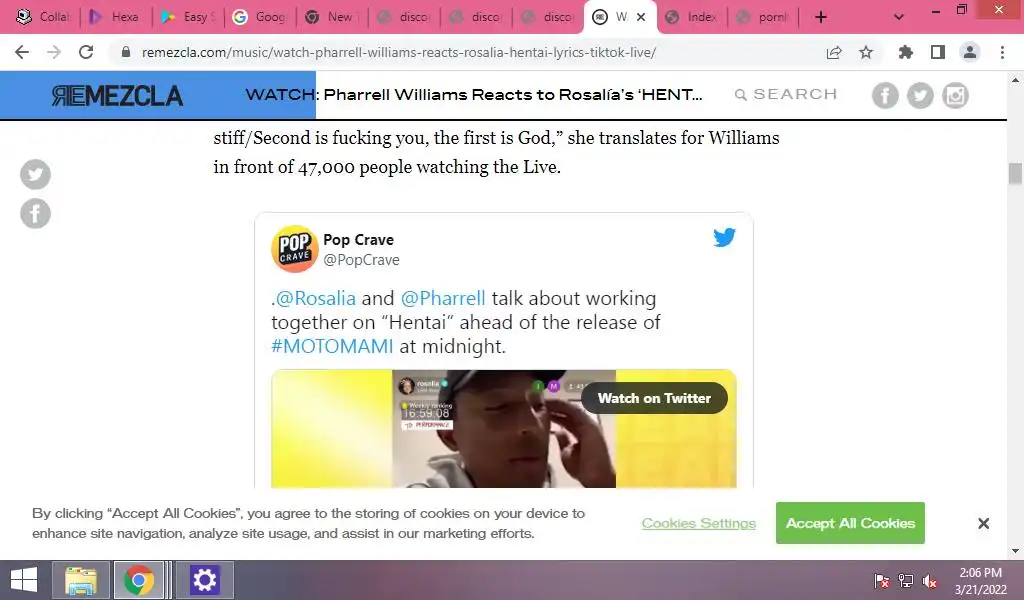Open File Explorer from taskbar
The width and height of the screenshot is (1024, 600).
(x=81, y=580)
